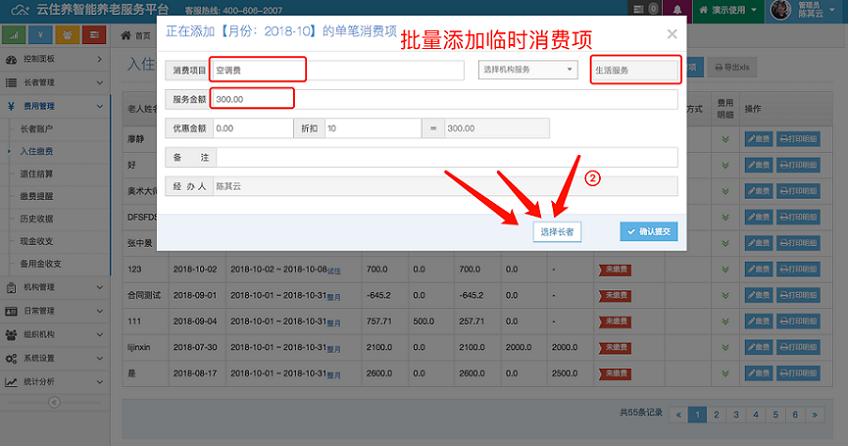Open 退住结算 in the sidebar

tap(38, 173)
